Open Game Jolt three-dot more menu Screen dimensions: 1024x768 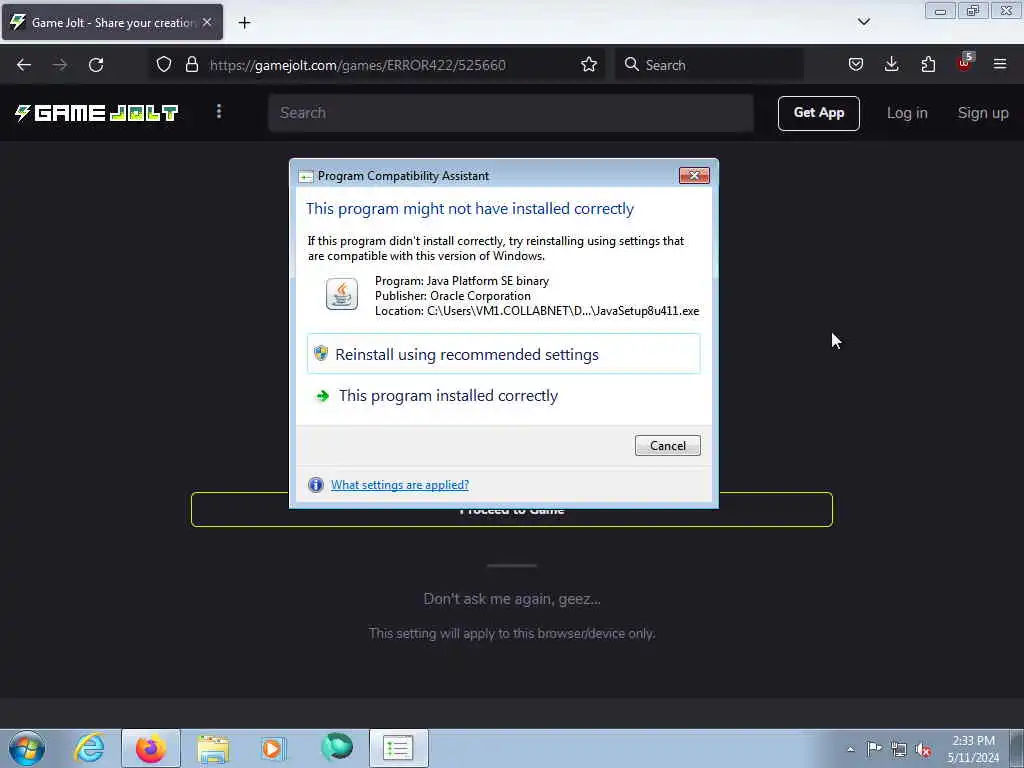click(x=219, y=112)
